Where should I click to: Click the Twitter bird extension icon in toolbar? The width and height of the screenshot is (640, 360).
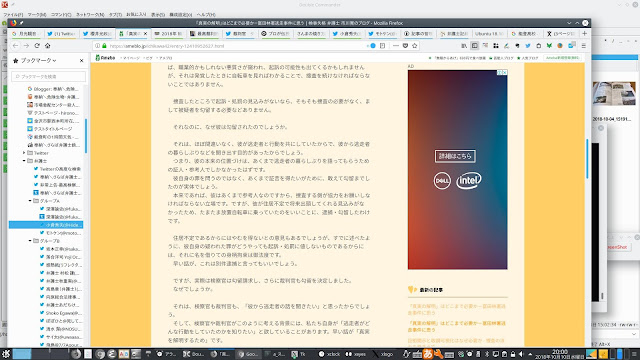coord(528,46)
